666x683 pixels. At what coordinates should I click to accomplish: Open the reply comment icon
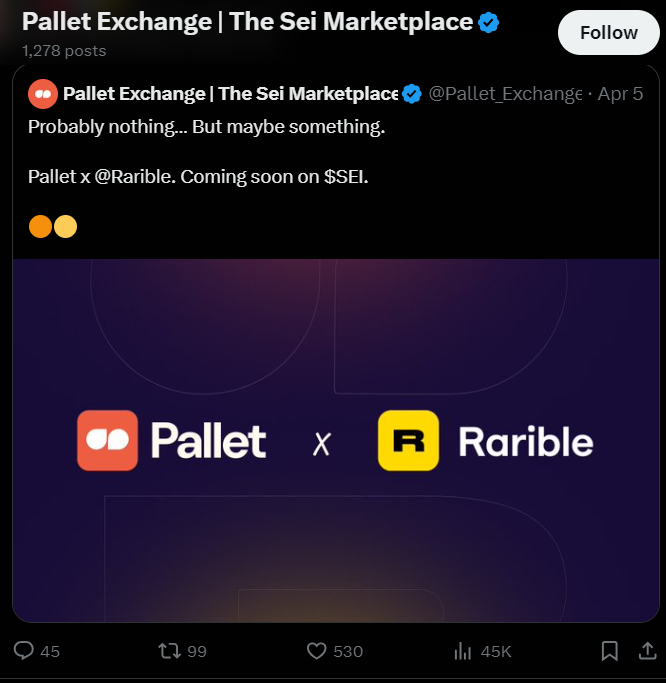pos(24,651)
